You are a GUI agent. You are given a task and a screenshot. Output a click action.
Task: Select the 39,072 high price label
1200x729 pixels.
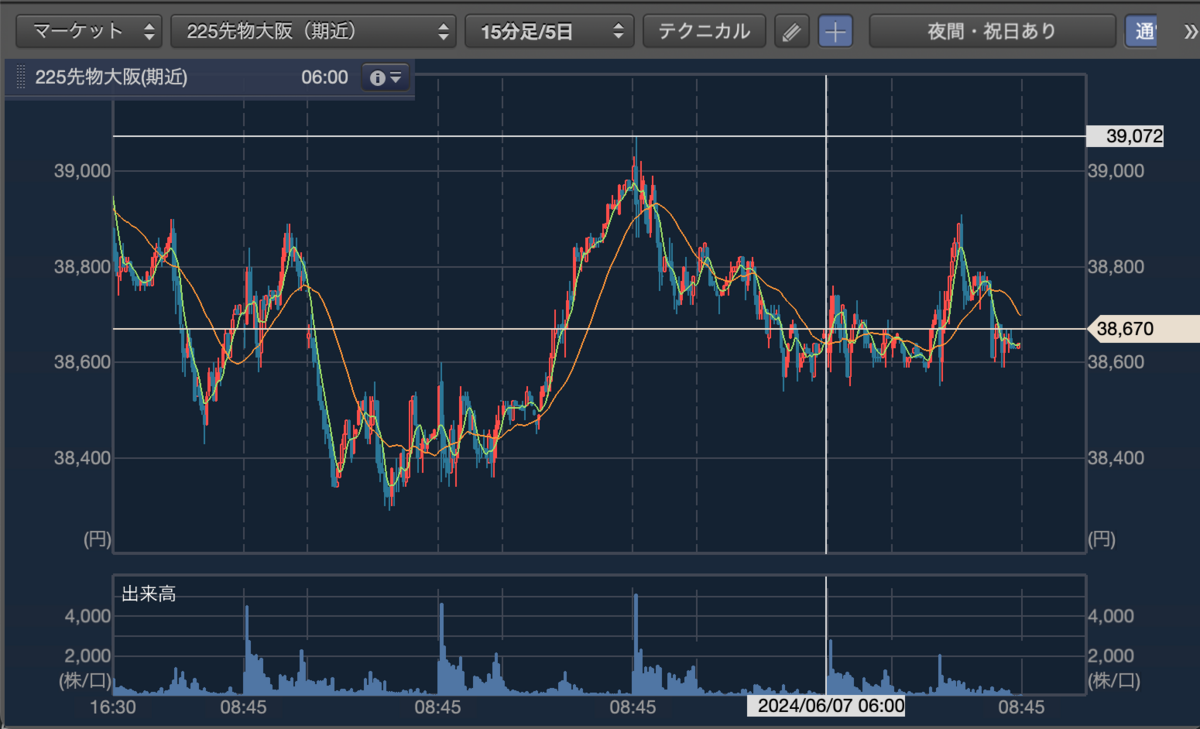pos(1126,136)
